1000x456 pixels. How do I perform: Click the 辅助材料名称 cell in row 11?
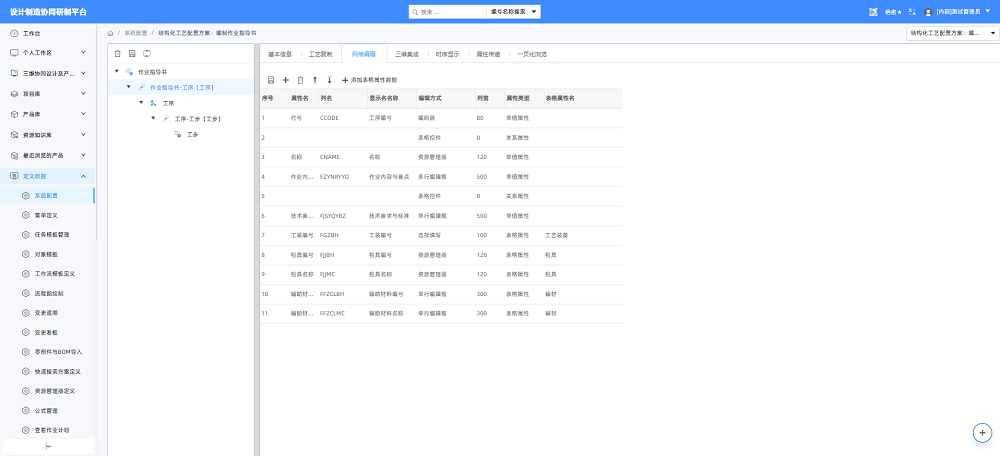tap(386, 314)
